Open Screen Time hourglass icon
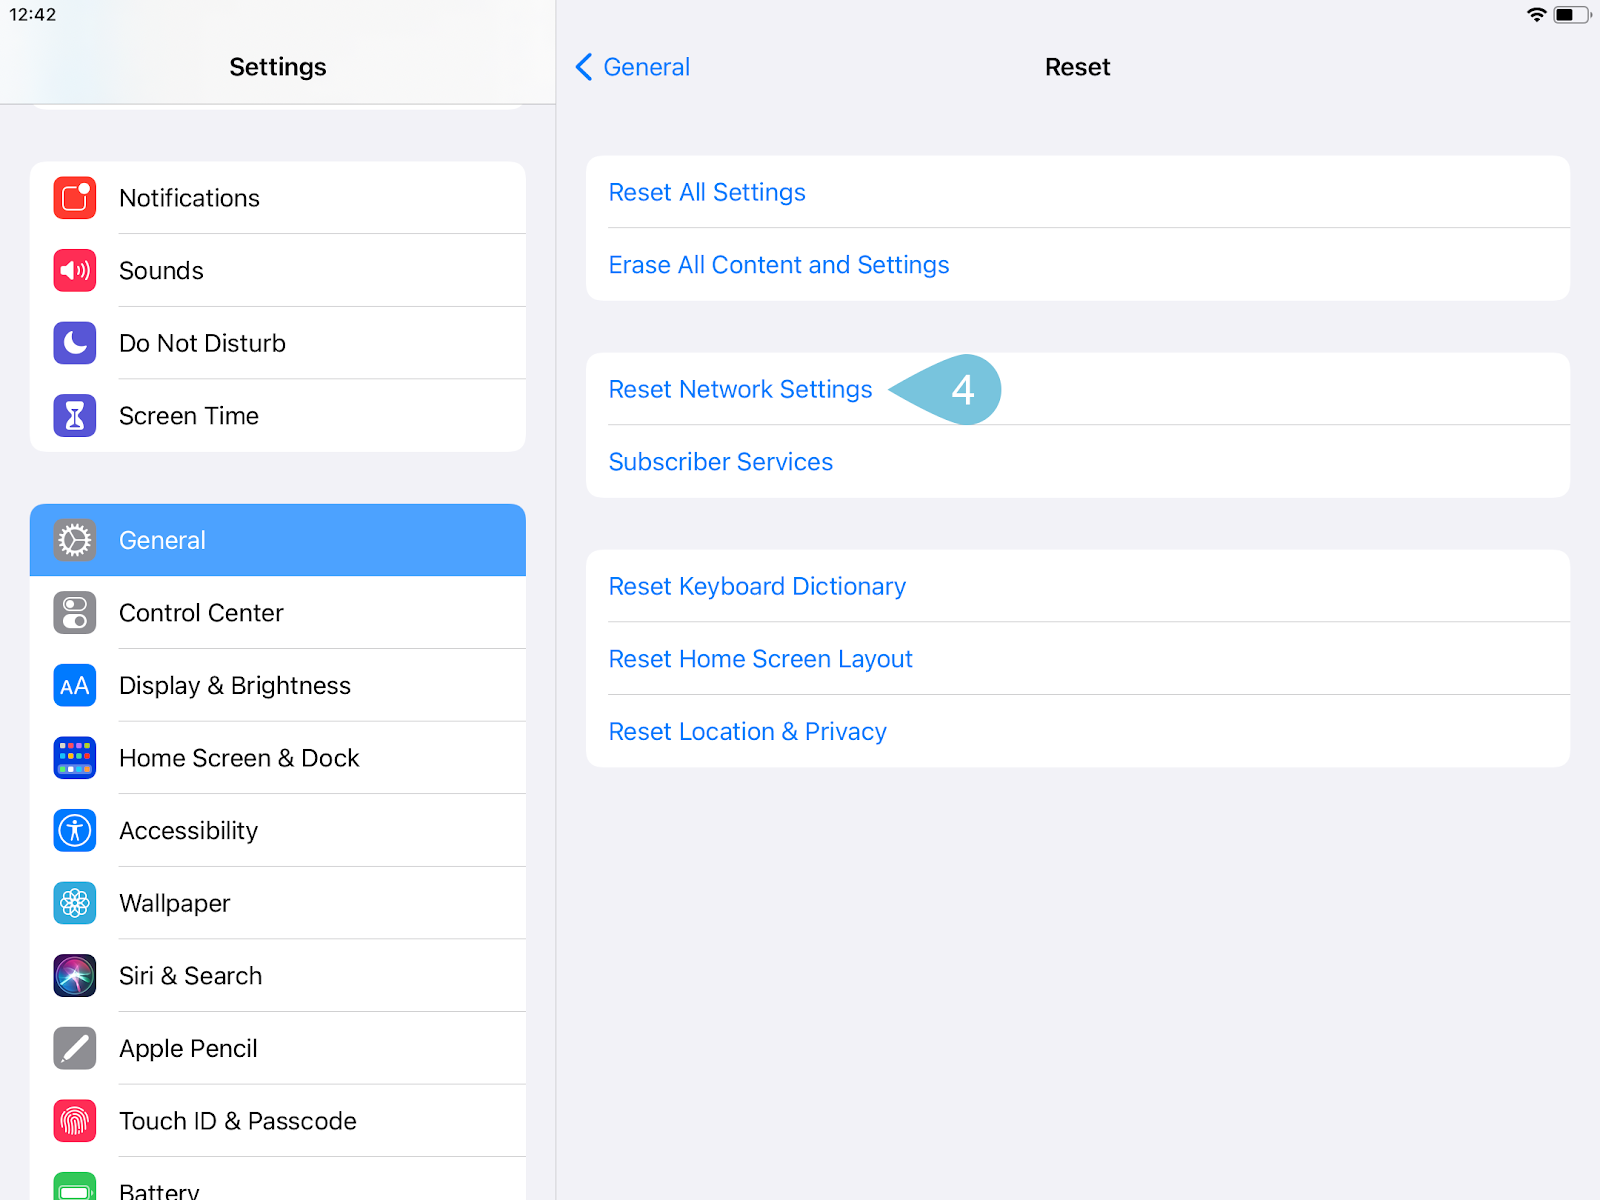 75,416
